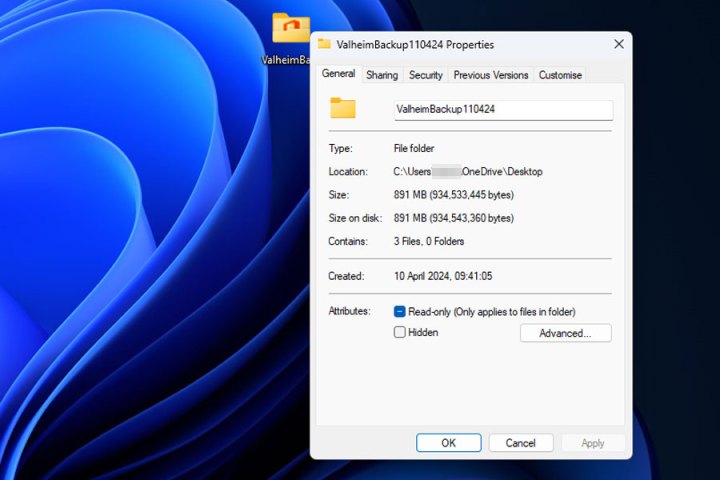
Task: Select the ValheimBackup folder icon on desktop
Action: [x=290, y=27]
